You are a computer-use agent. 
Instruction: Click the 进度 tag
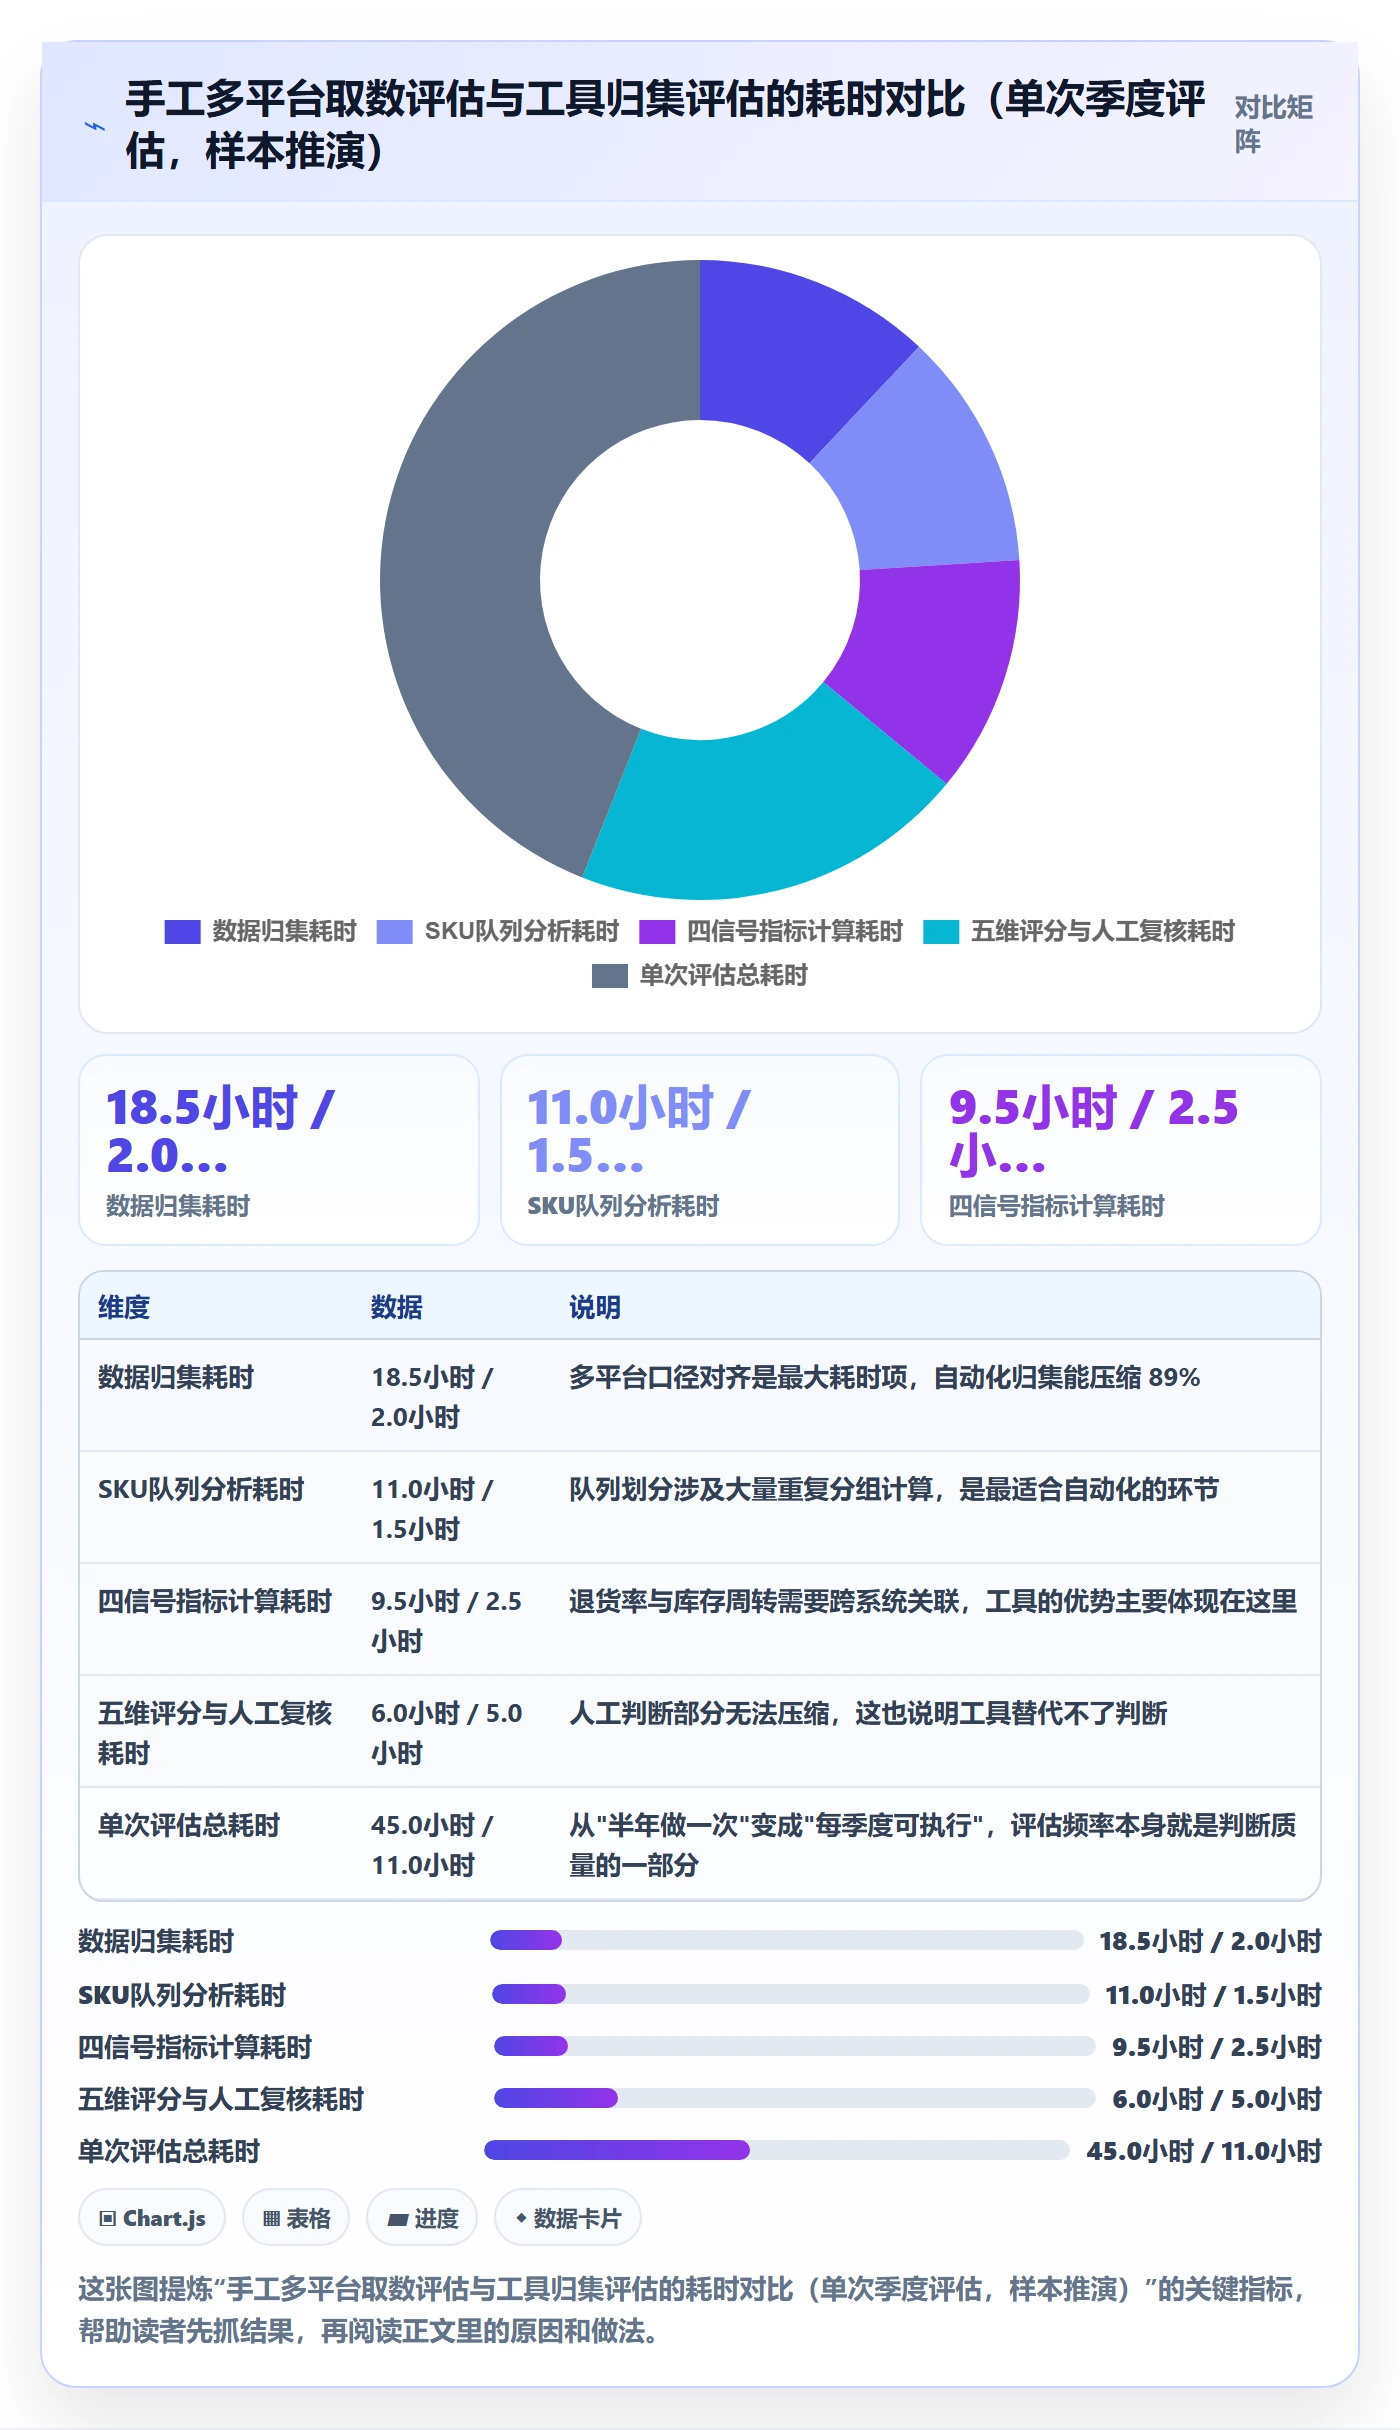coord(422,2218)
